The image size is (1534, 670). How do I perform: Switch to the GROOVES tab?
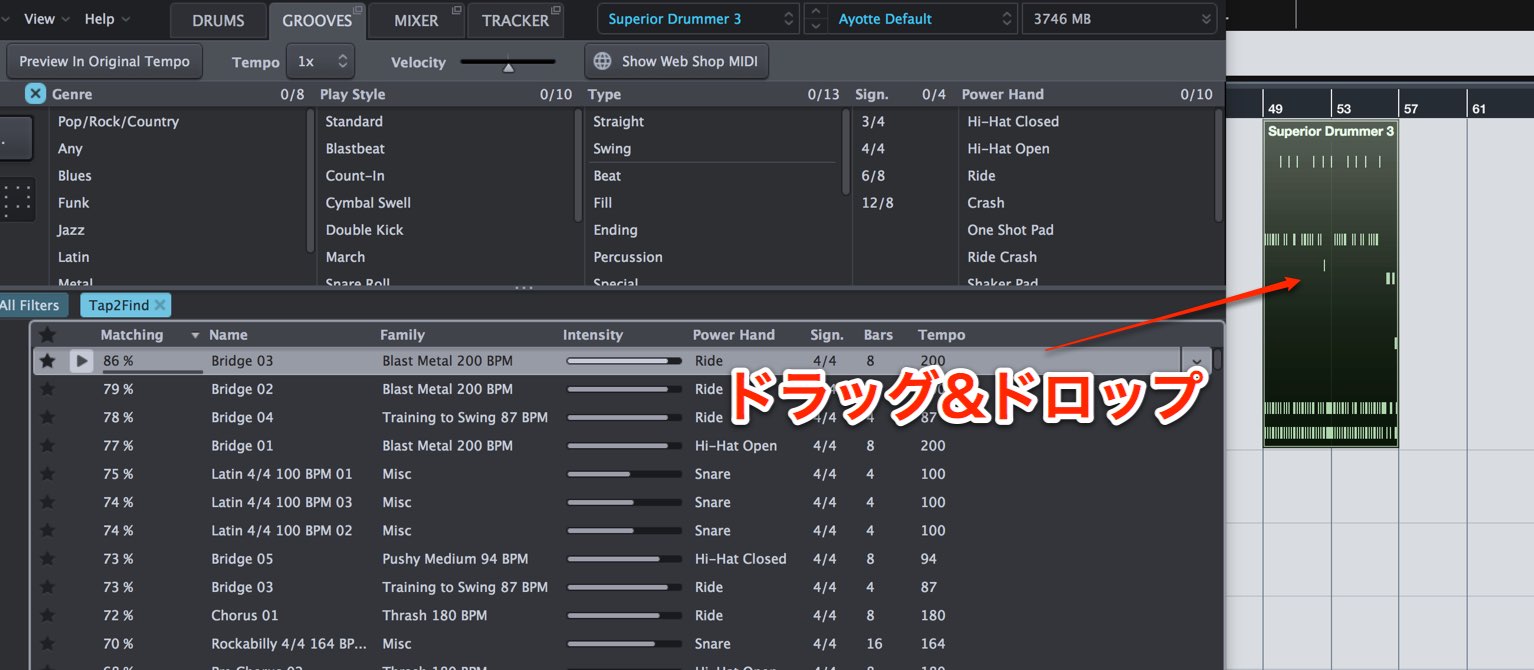[317, 20]
